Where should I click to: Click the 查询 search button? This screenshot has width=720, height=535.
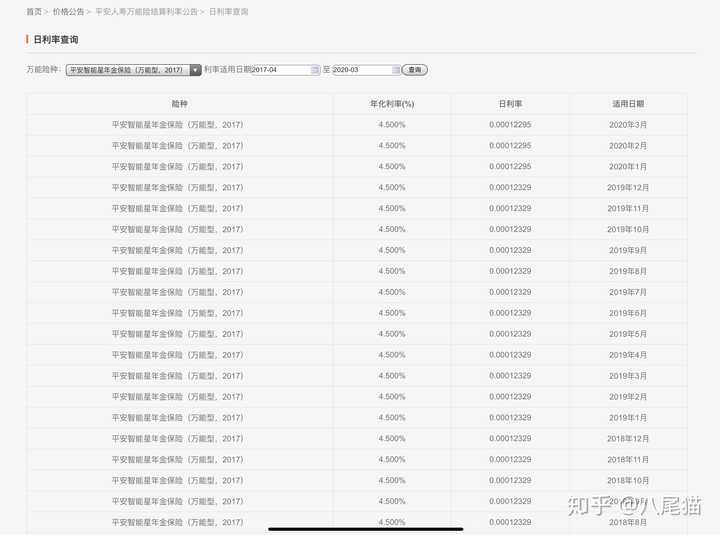click(415, 70)
